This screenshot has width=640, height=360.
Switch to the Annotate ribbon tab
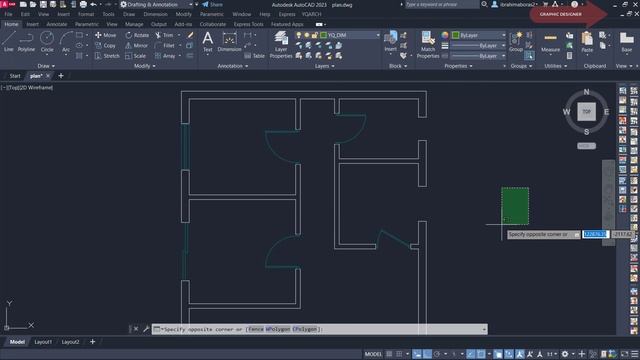pyautogui.click(x=56, y=24)
